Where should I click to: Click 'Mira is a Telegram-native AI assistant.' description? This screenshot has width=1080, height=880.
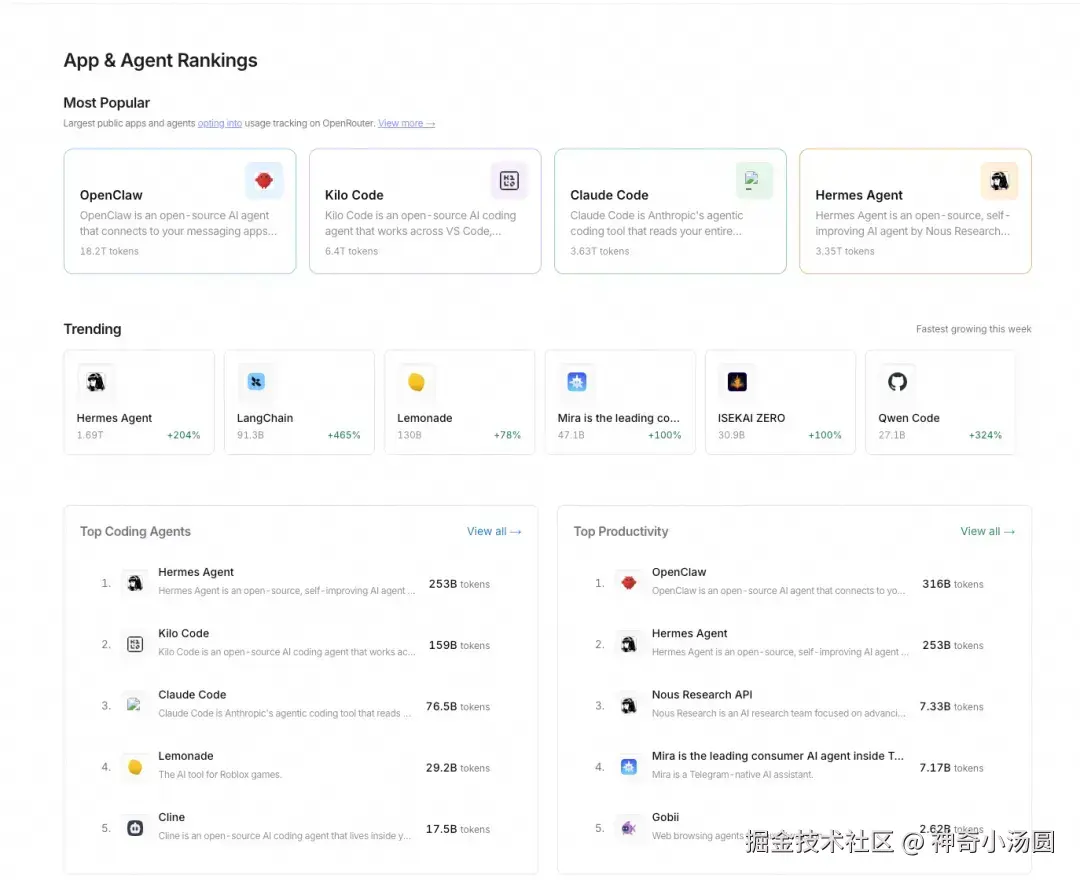click(x=732, y=775)
